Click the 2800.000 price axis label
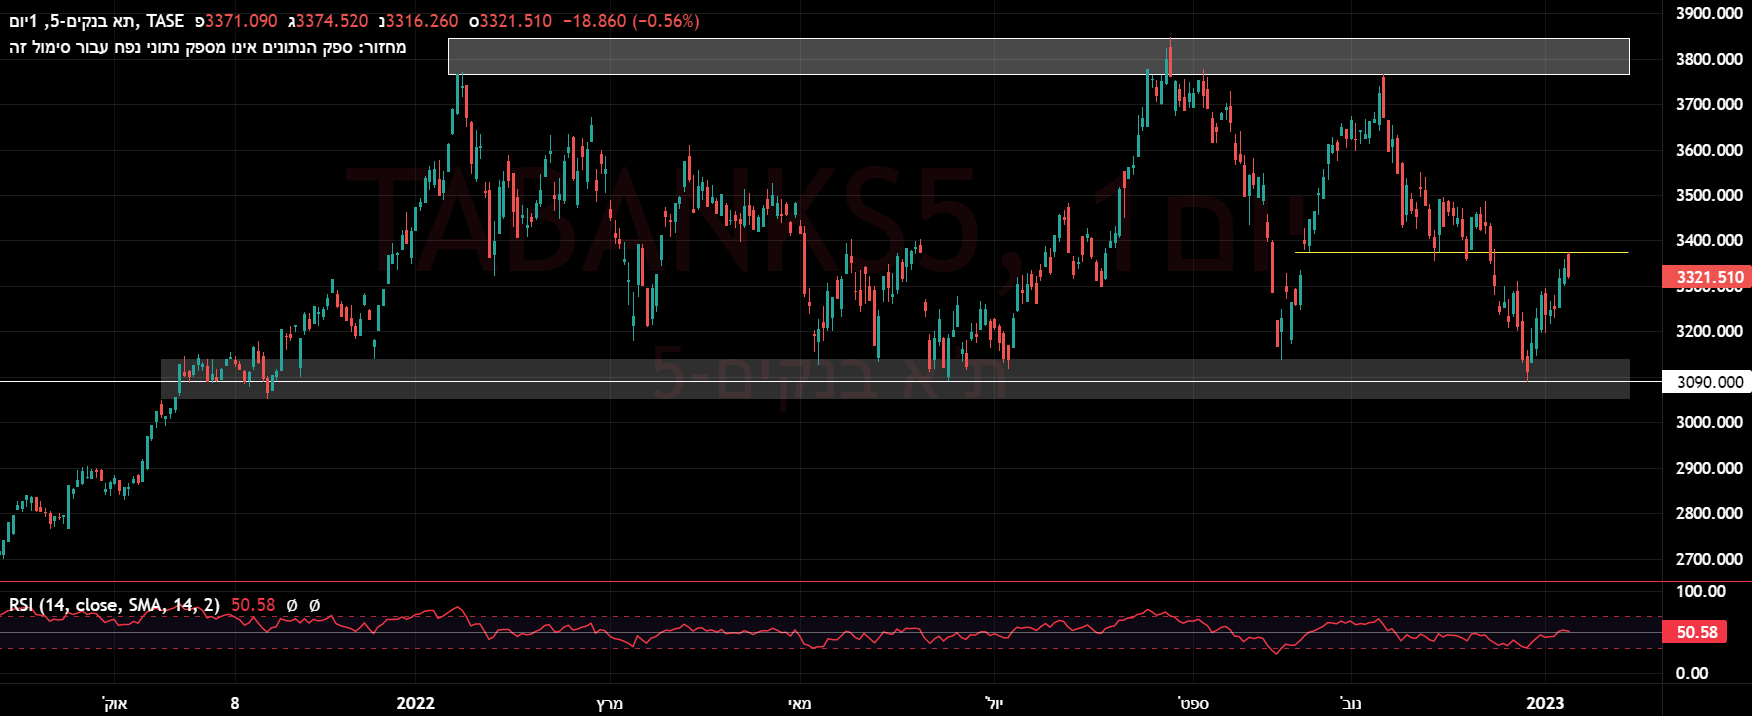 [x=1709, y=513]
